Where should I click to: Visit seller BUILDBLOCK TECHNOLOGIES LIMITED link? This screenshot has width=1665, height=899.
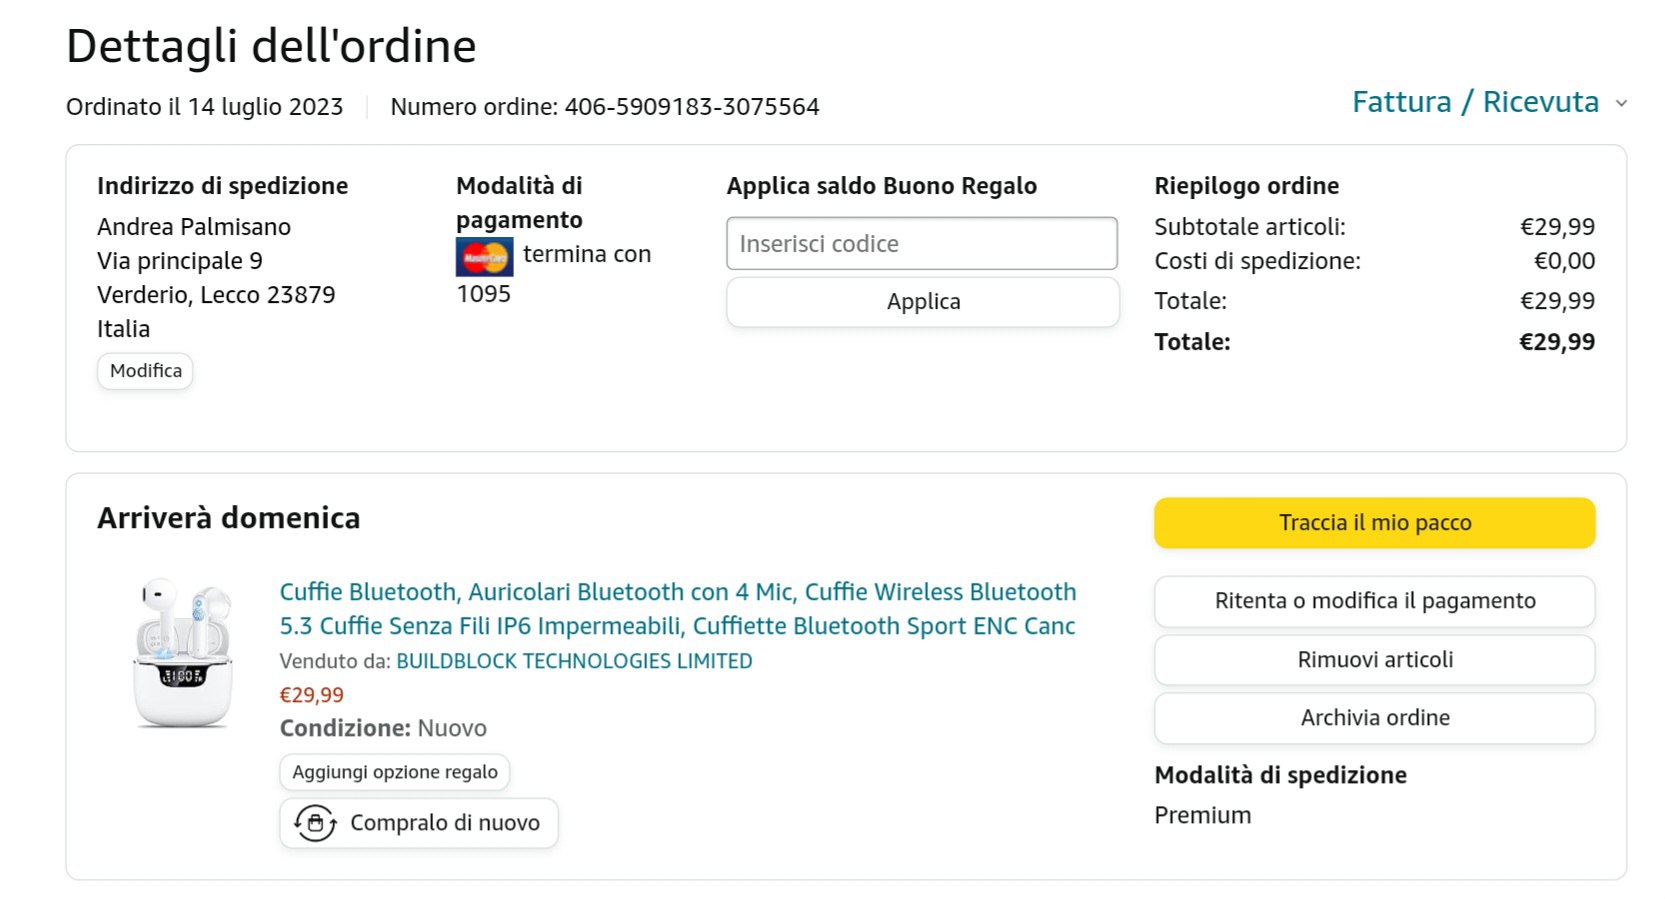pyautogui.click(x=574, y=661)
